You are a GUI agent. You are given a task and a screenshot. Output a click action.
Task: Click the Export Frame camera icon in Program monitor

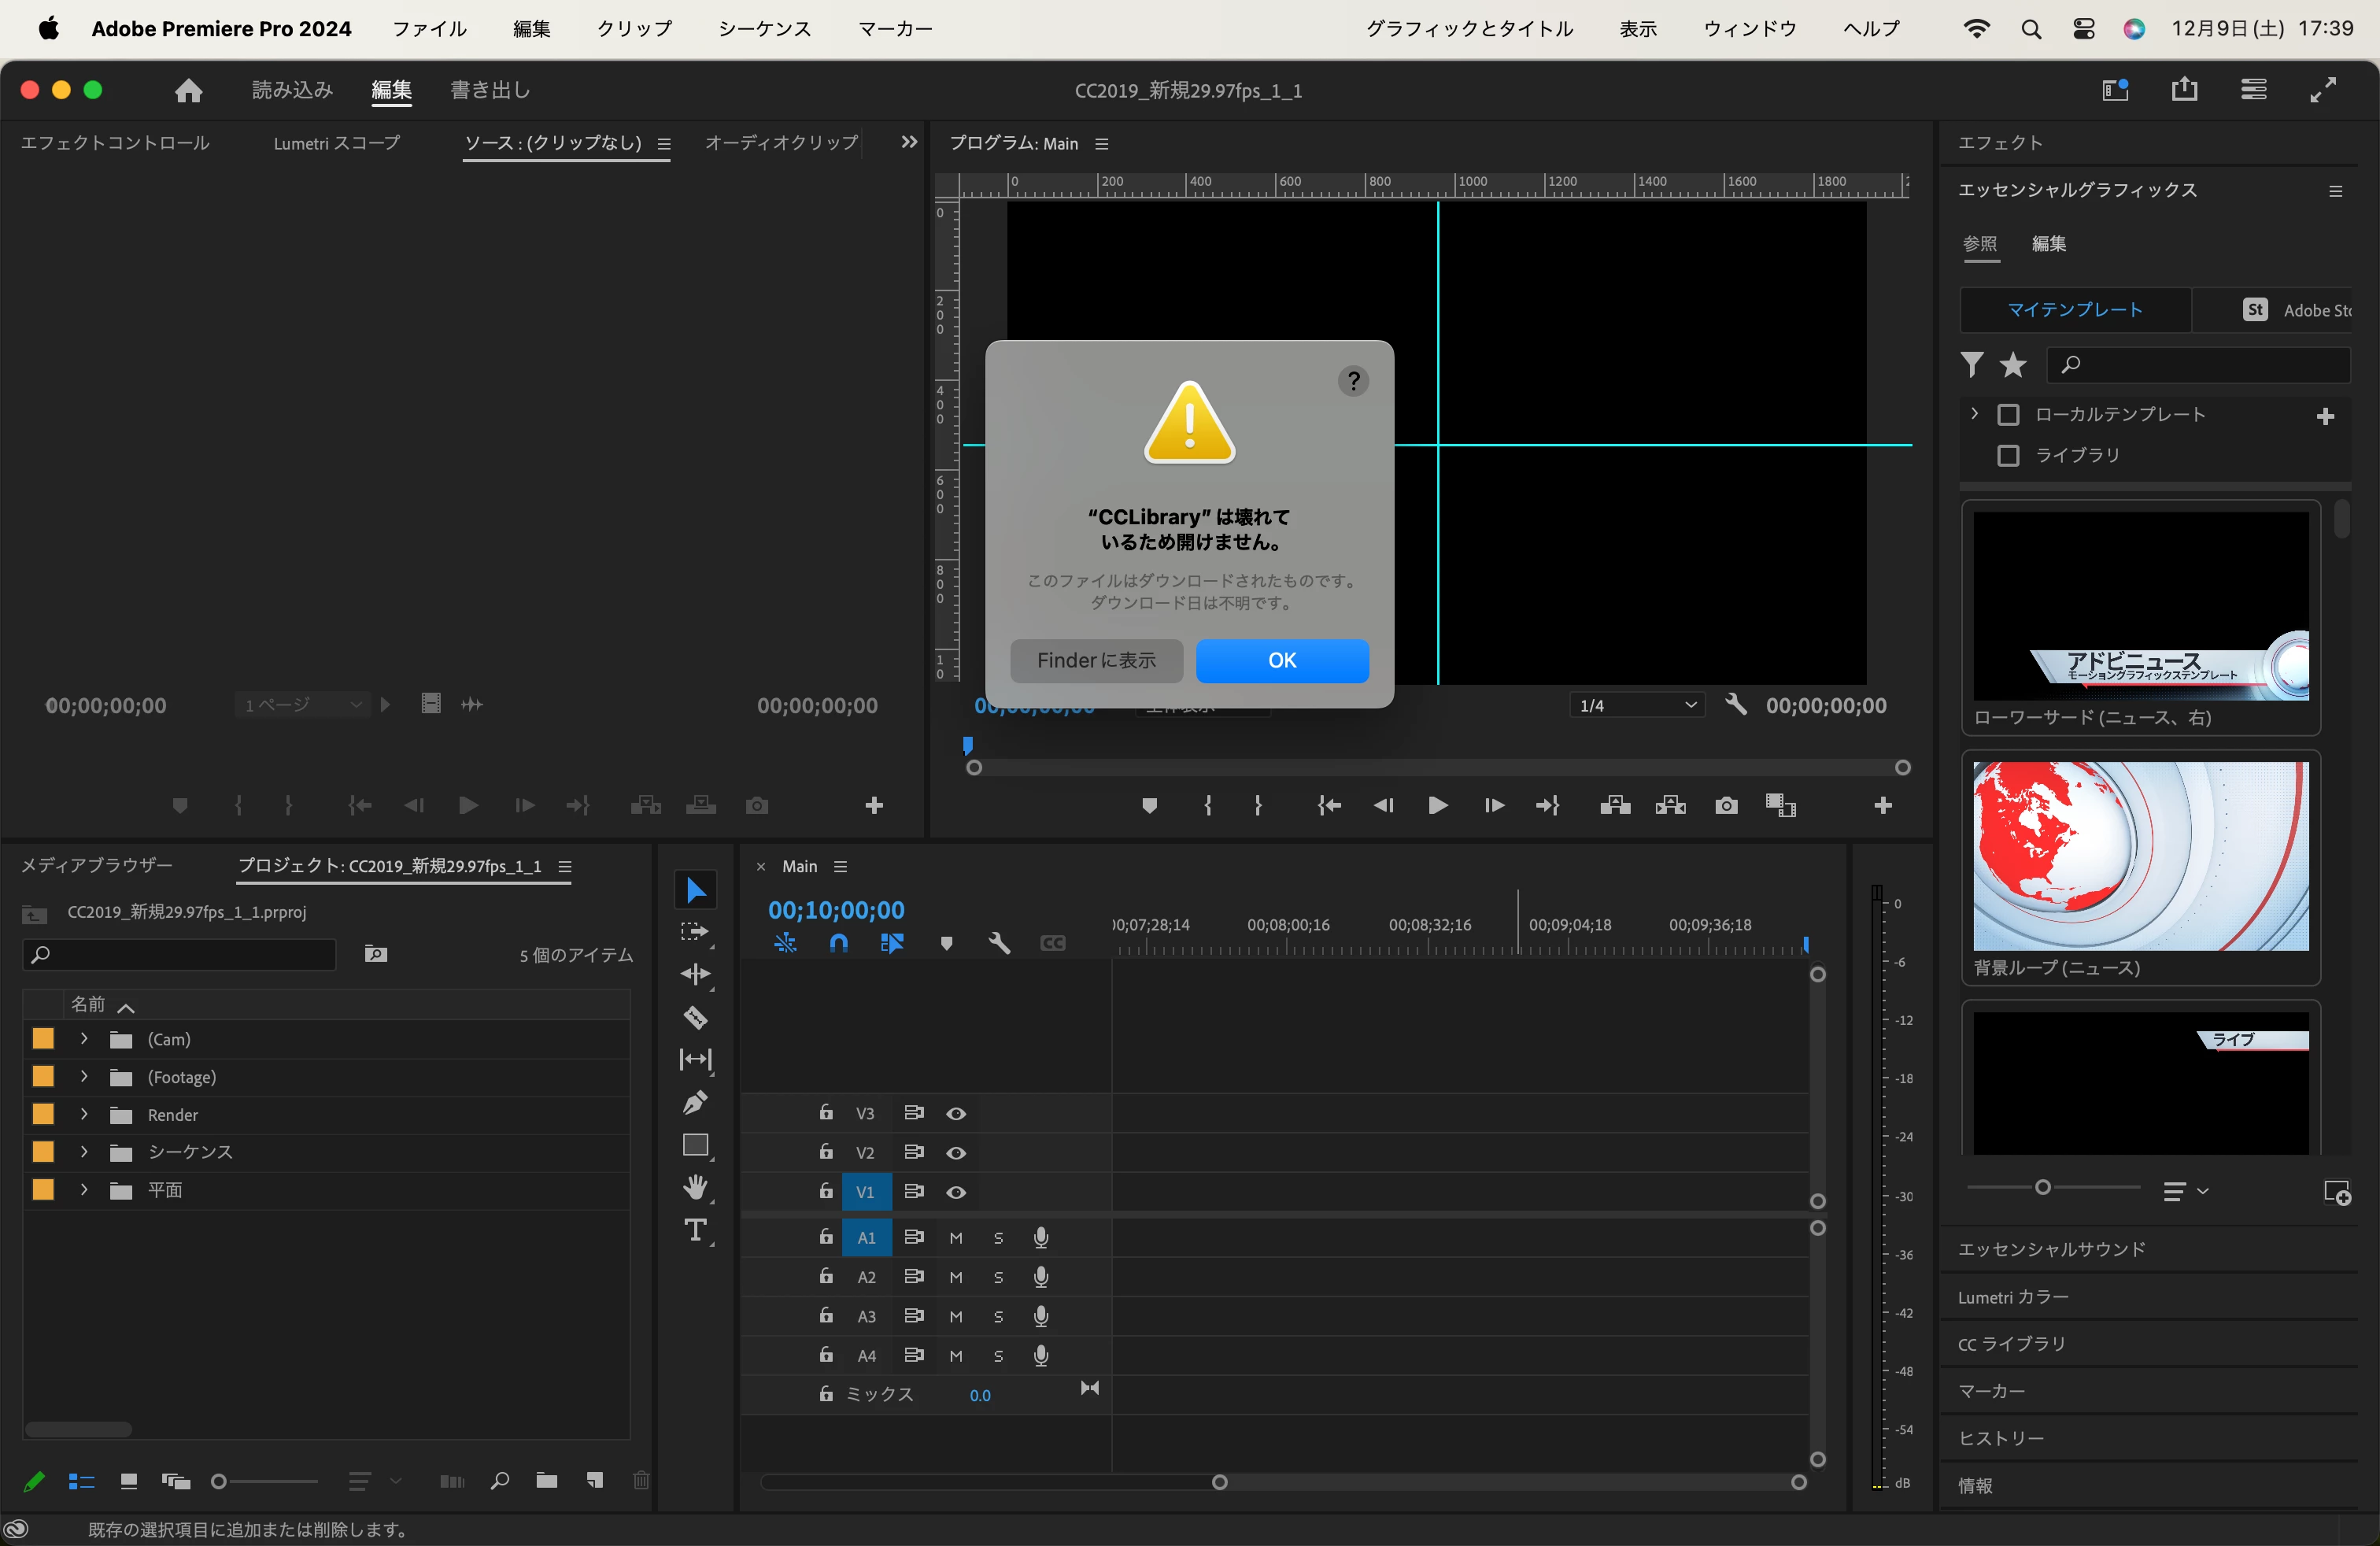pos(1726,806)
